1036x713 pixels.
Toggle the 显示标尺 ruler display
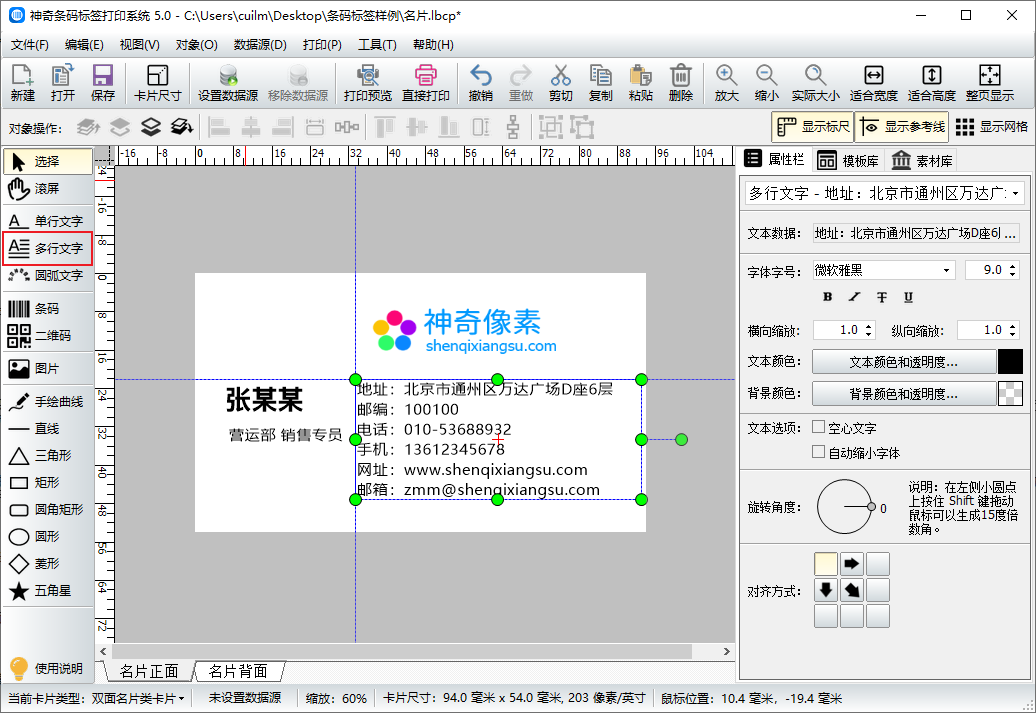pos(813,127)
